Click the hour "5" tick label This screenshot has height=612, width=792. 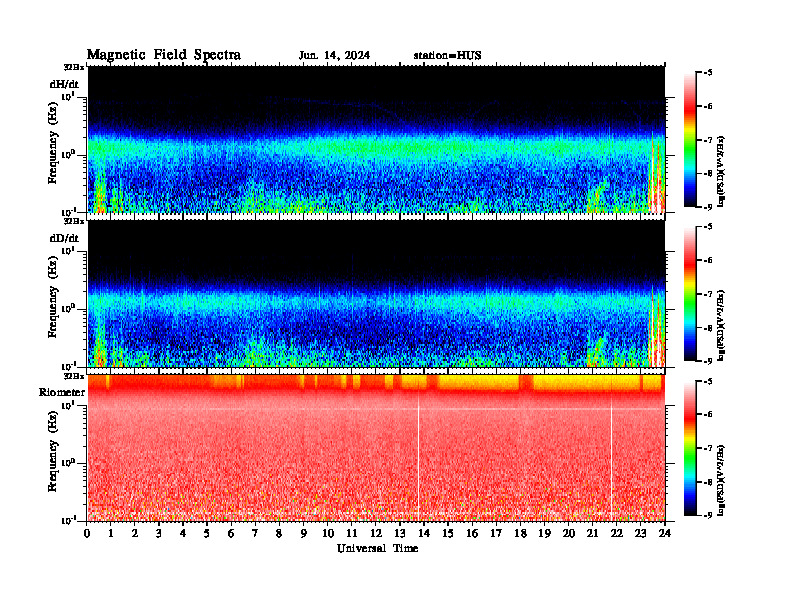(207, 534)
